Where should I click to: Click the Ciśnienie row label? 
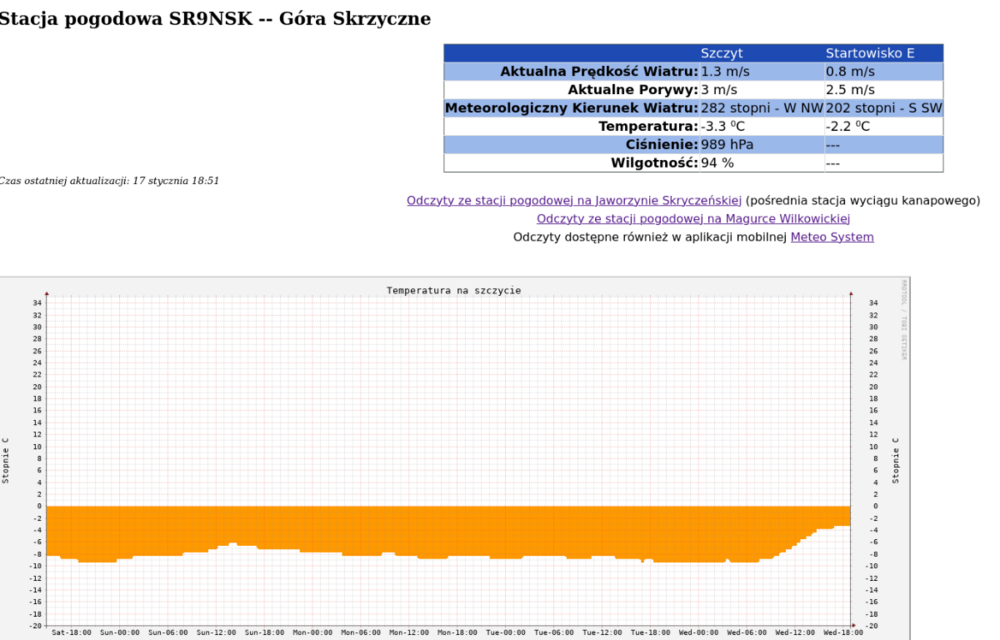[x=654, y=144]
